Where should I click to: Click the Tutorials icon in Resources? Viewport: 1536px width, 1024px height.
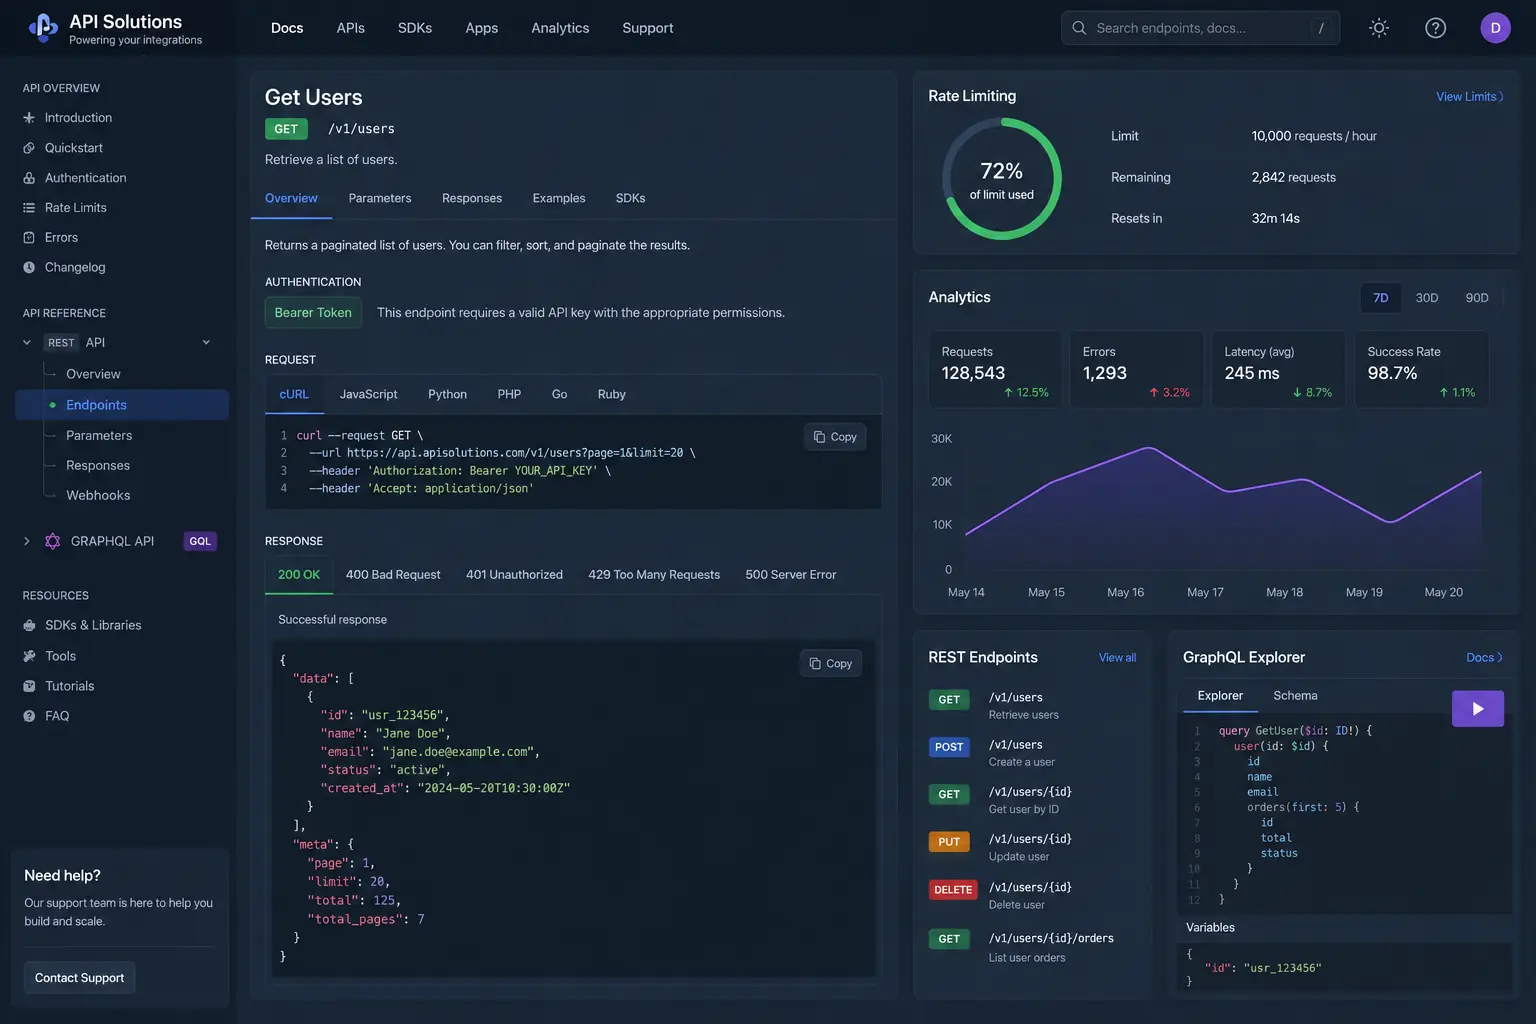[x=29, y=686]
